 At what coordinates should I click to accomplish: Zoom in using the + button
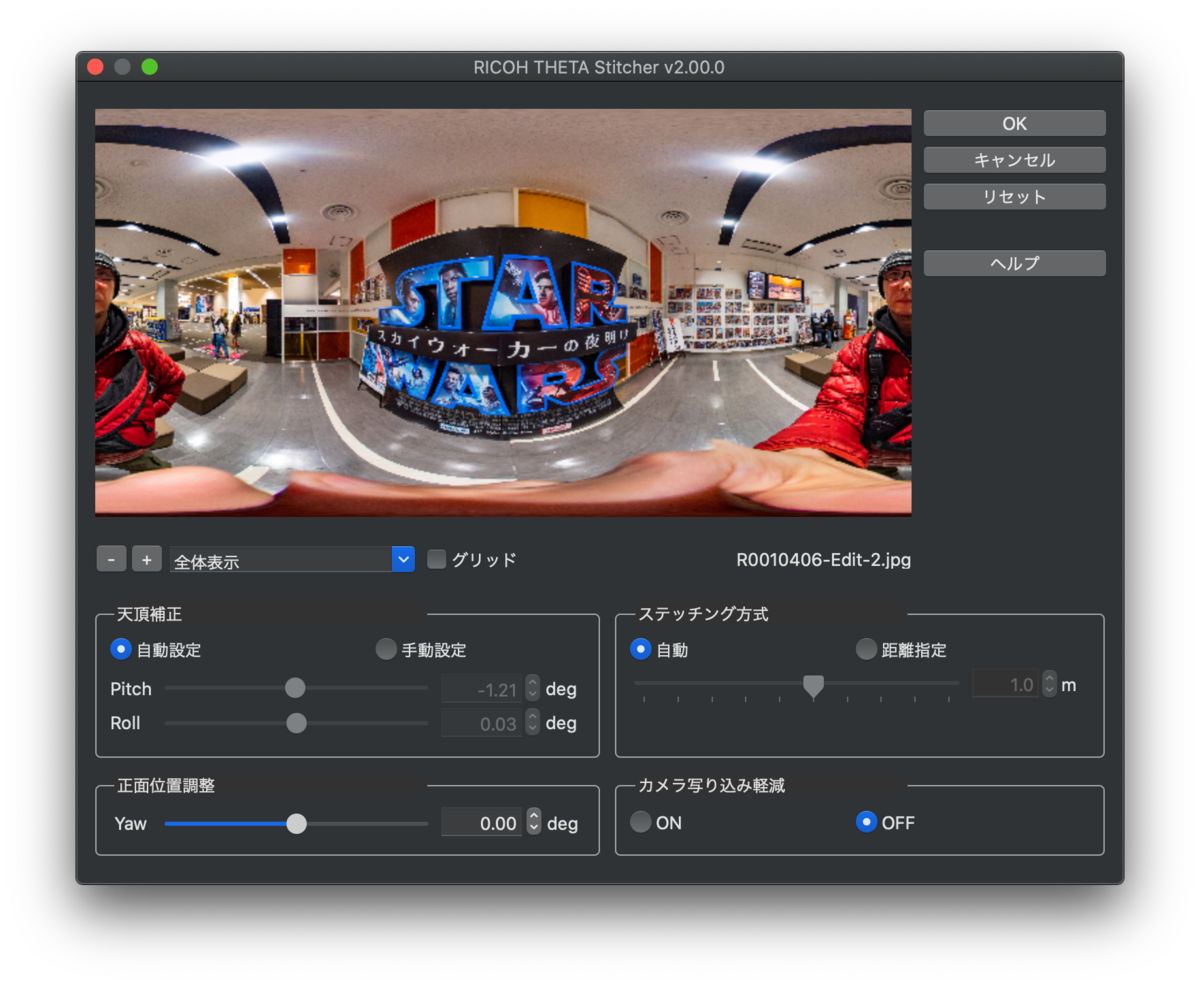[147, 559]
